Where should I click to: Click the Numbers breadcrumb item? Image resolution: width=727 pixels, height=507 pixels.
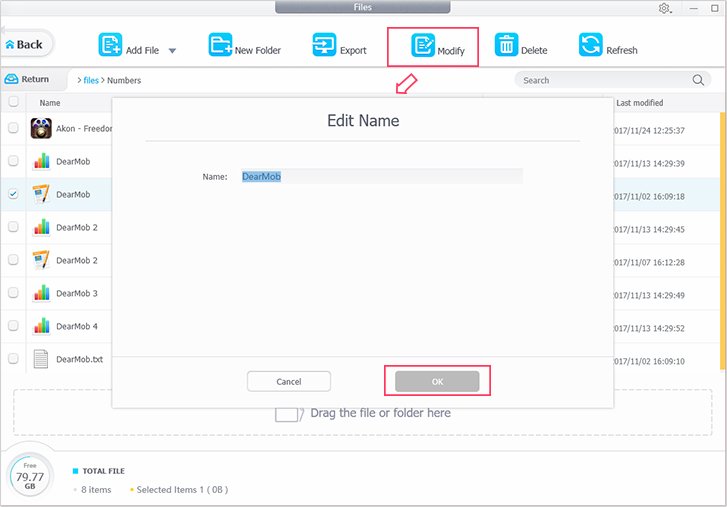pos(124,80)
